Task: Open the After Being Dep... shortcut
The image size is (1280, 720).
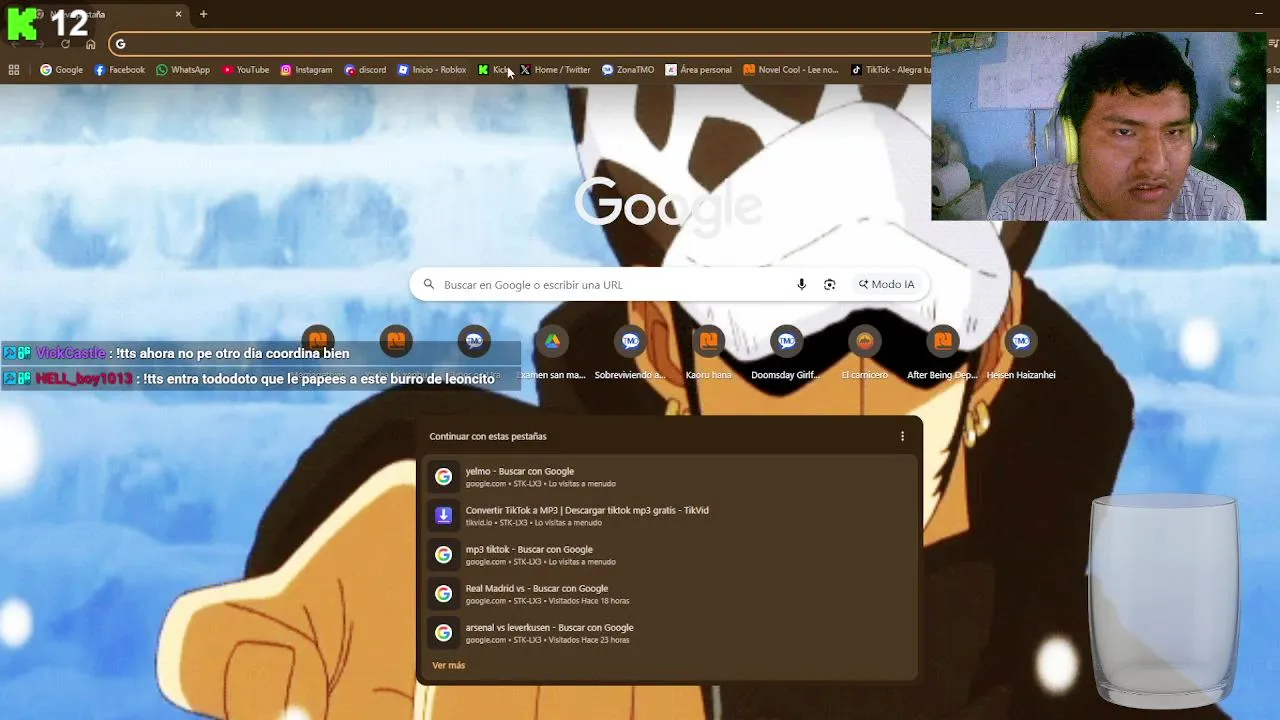Action: click(x=942, y=353)
